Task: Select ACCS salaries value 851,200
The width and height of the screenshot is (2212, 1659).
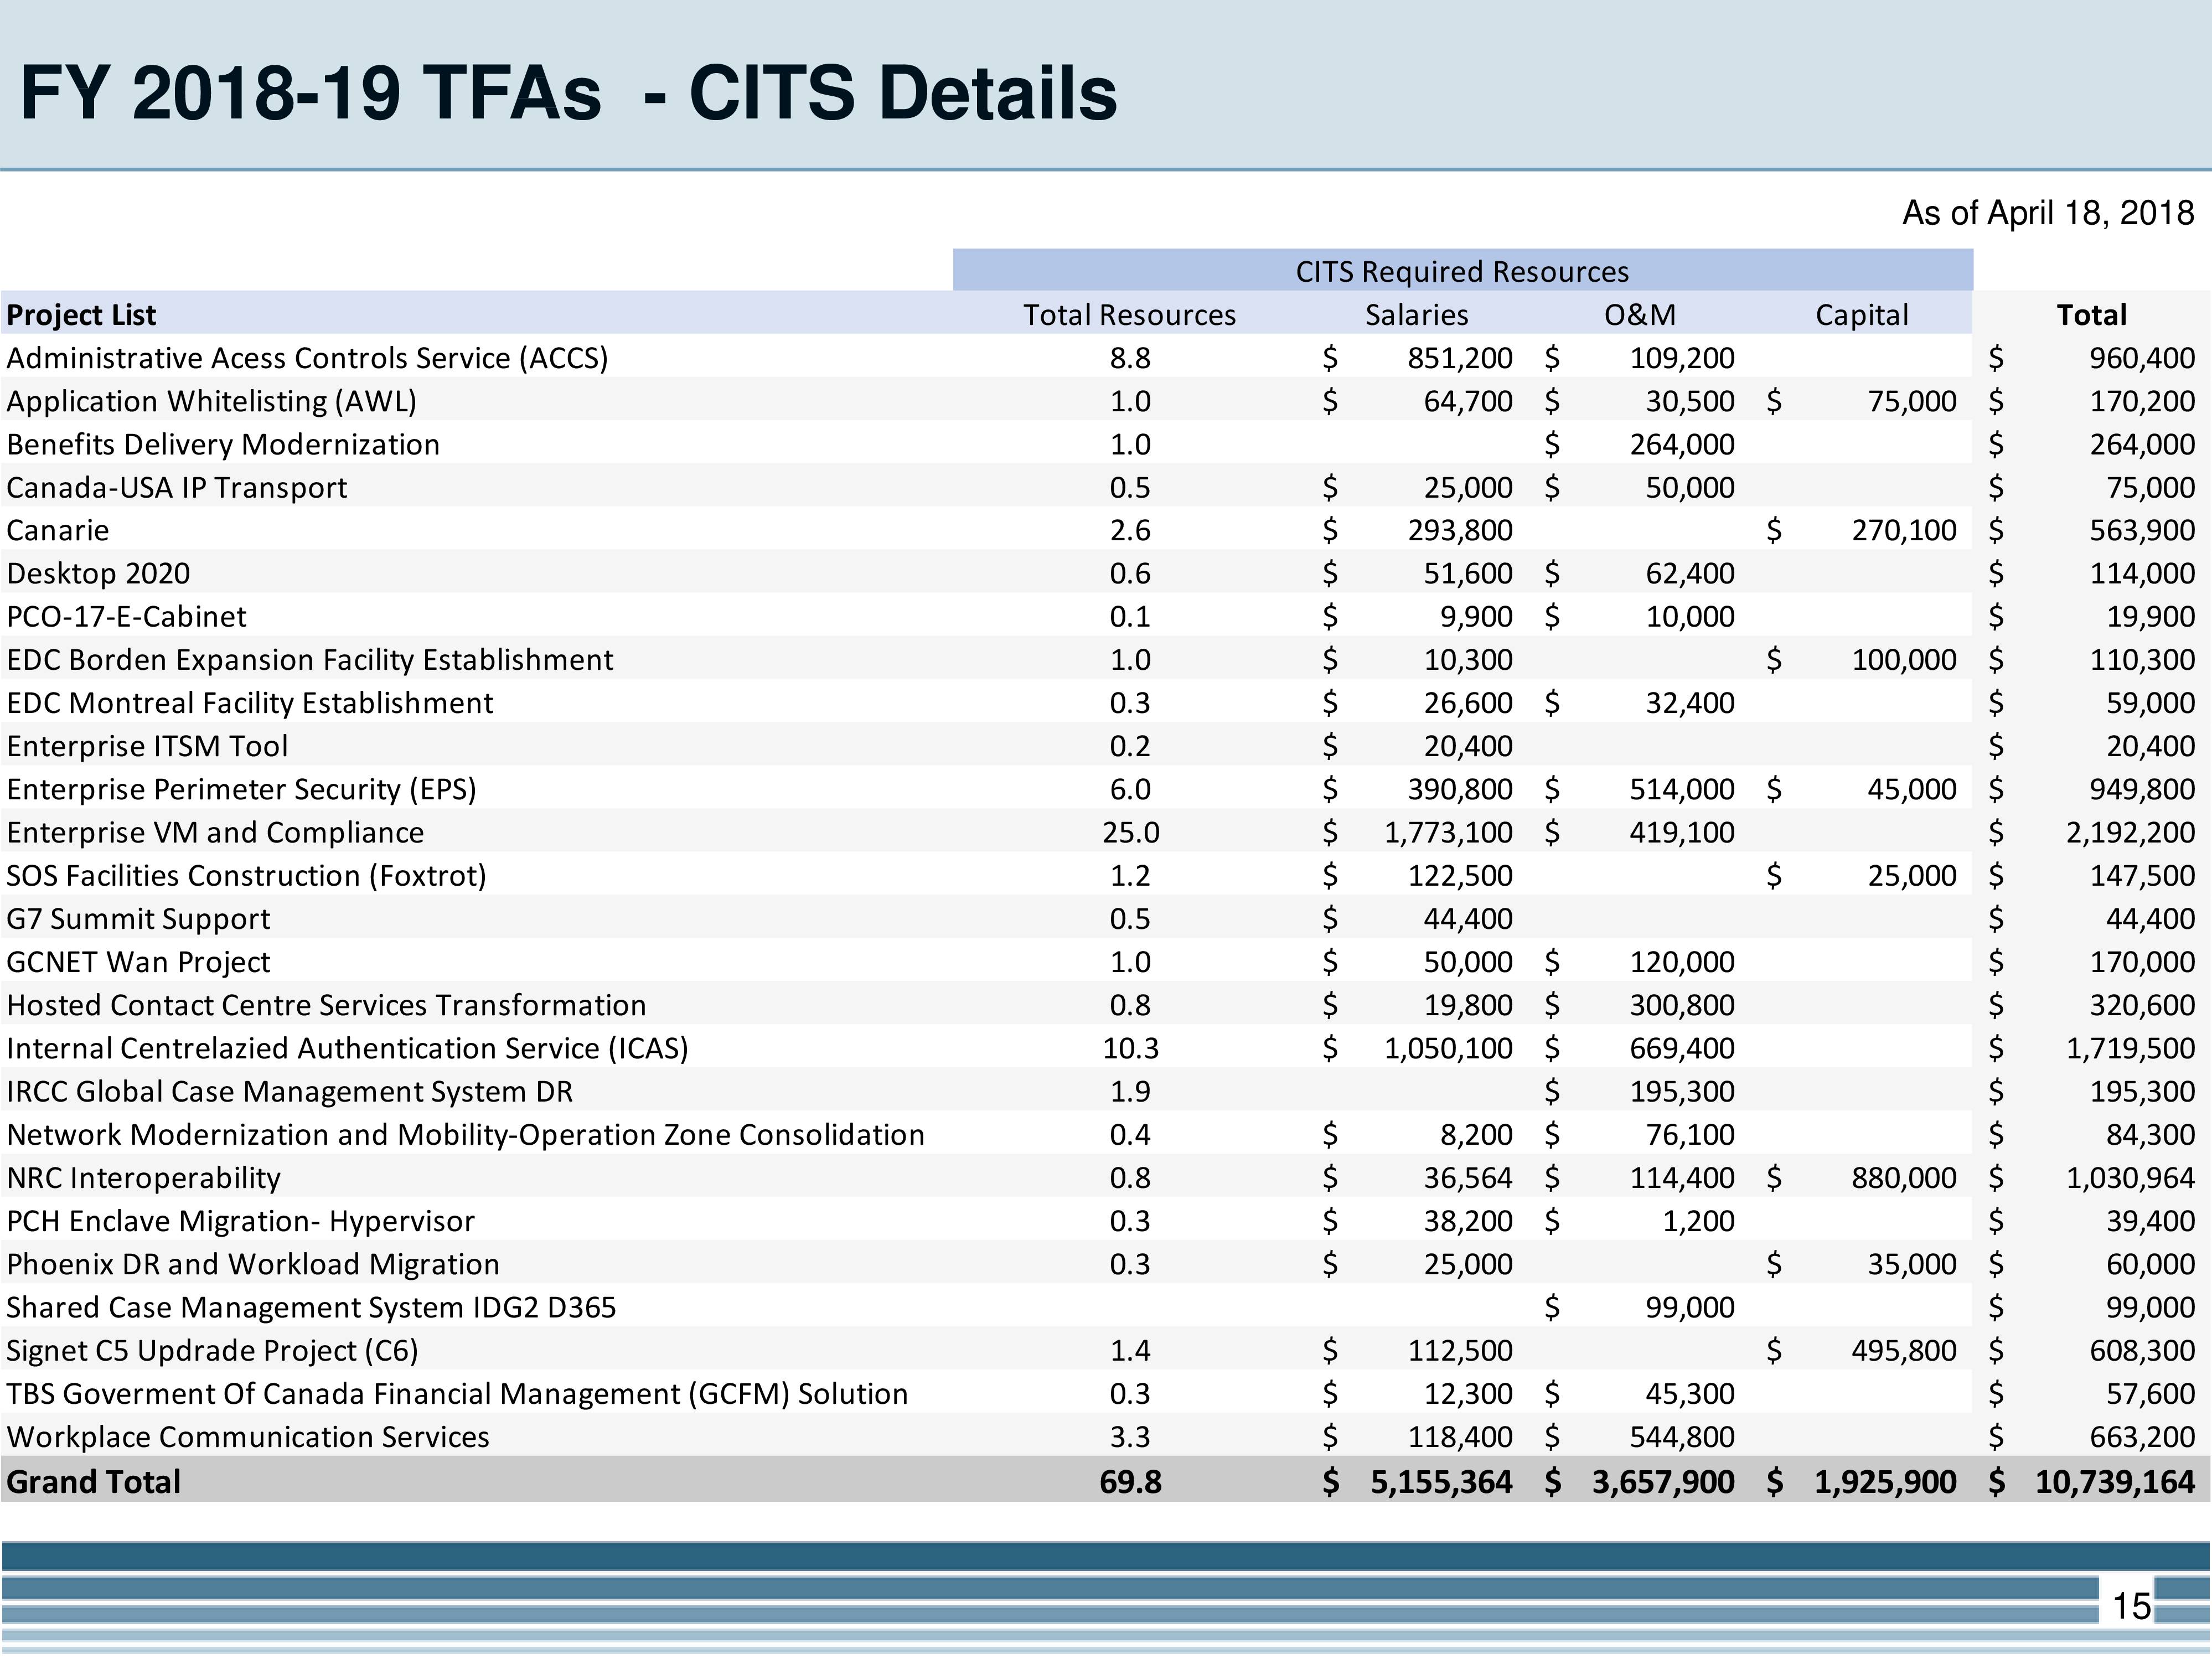Action: coord(1460,358)
